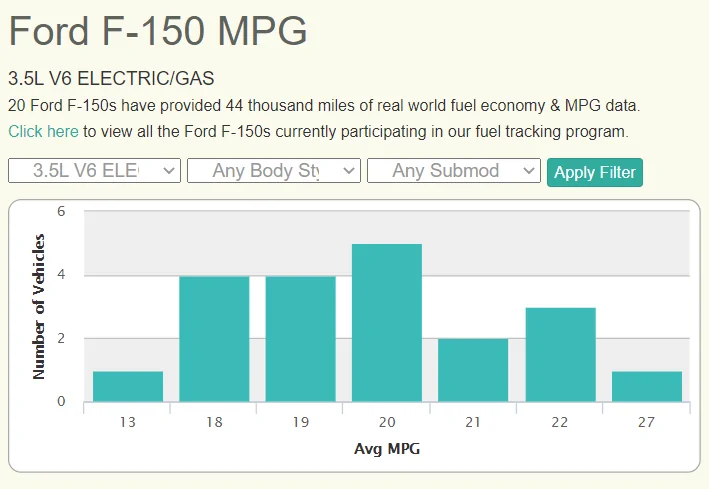Image resolution: width=709 pixels, height=489 pixels.
Task: Click the '20 Ford F-150s have provided' sentence
Action: [324, 105]
